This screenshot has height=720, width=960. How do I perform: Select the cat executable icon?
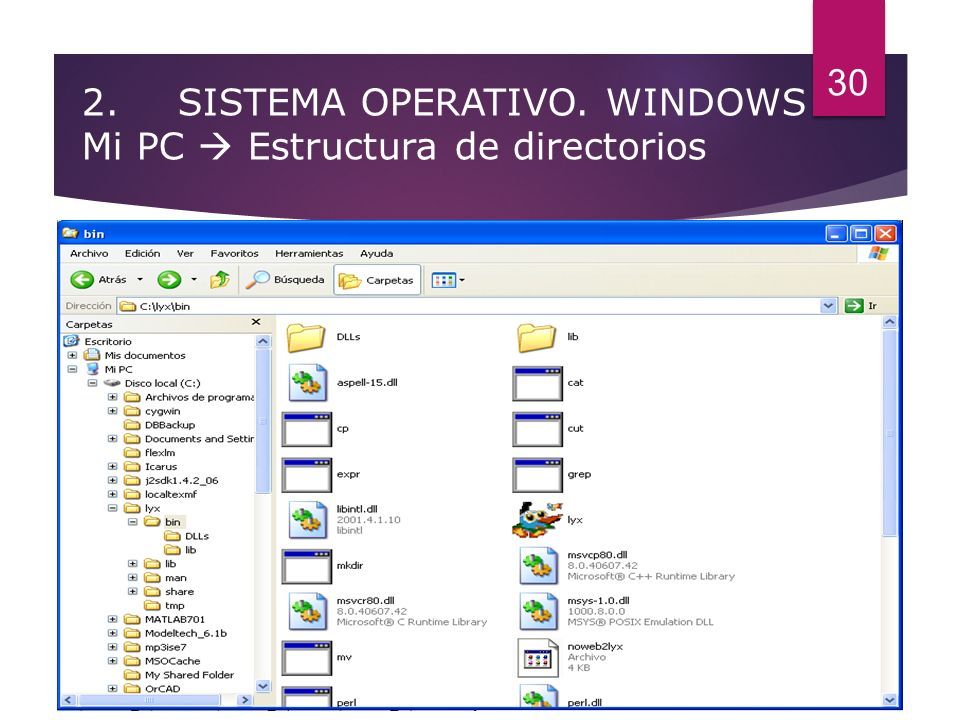coord(537,384)
